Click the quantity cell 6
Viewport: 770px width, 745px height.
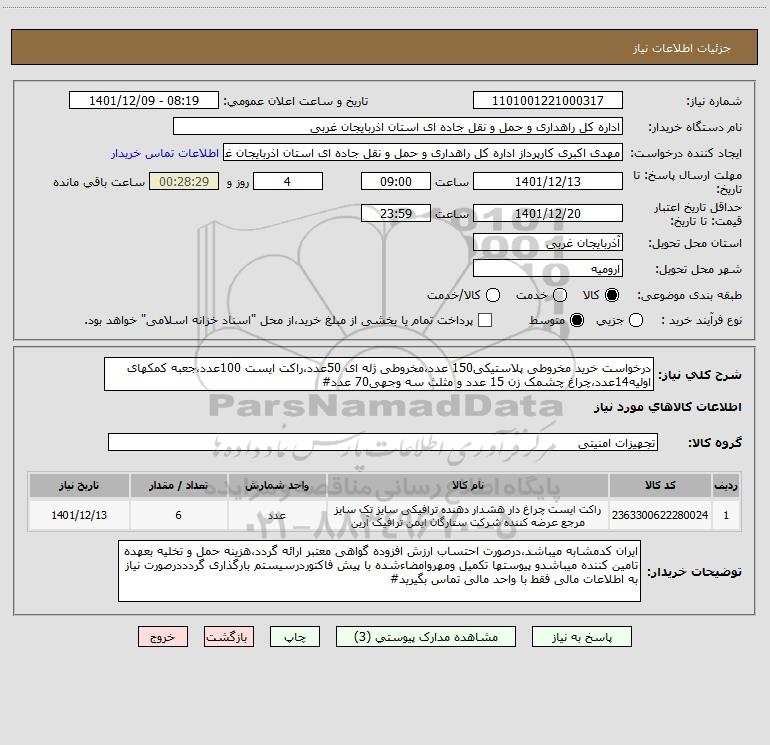pos(178,515)
